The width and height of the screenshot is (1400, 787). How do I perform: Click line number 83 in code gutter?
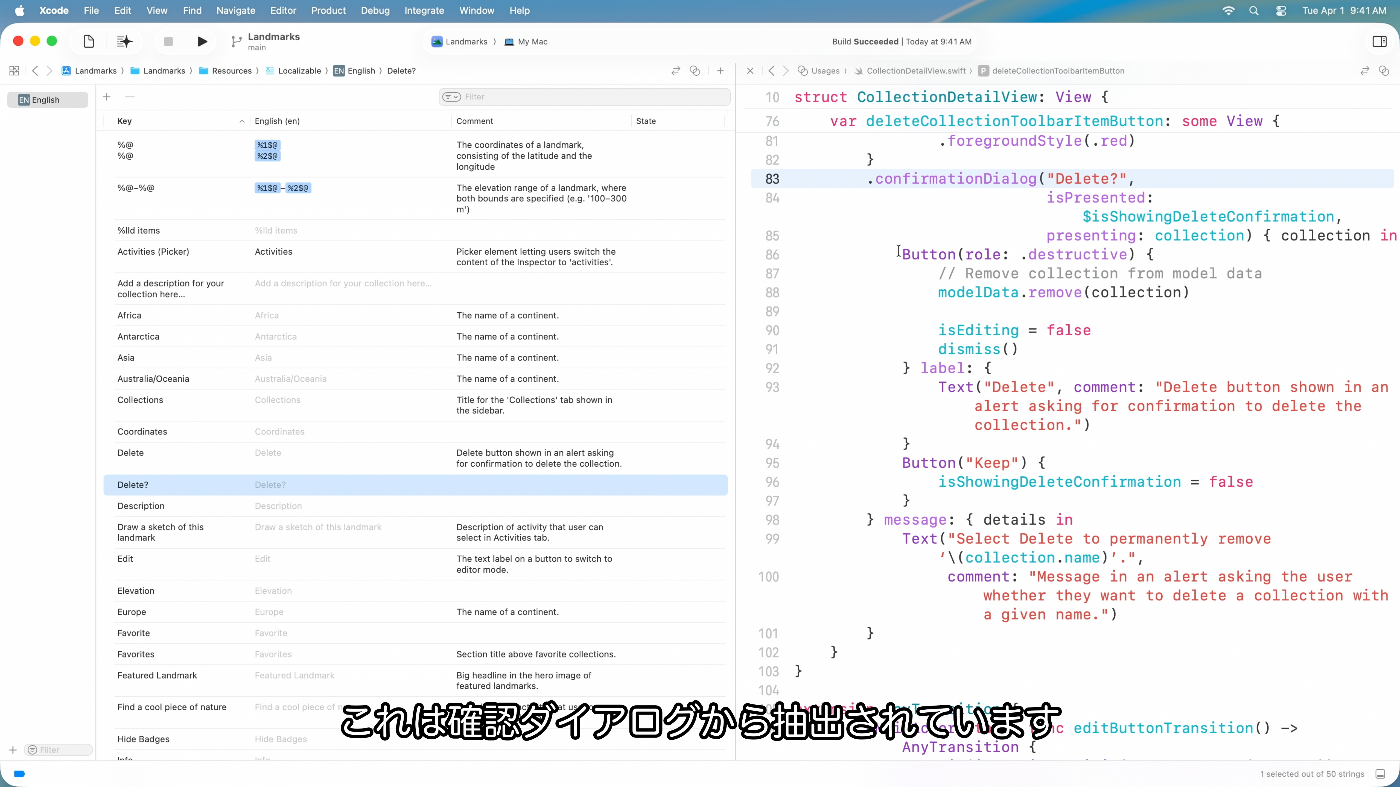tap(771, 179)
